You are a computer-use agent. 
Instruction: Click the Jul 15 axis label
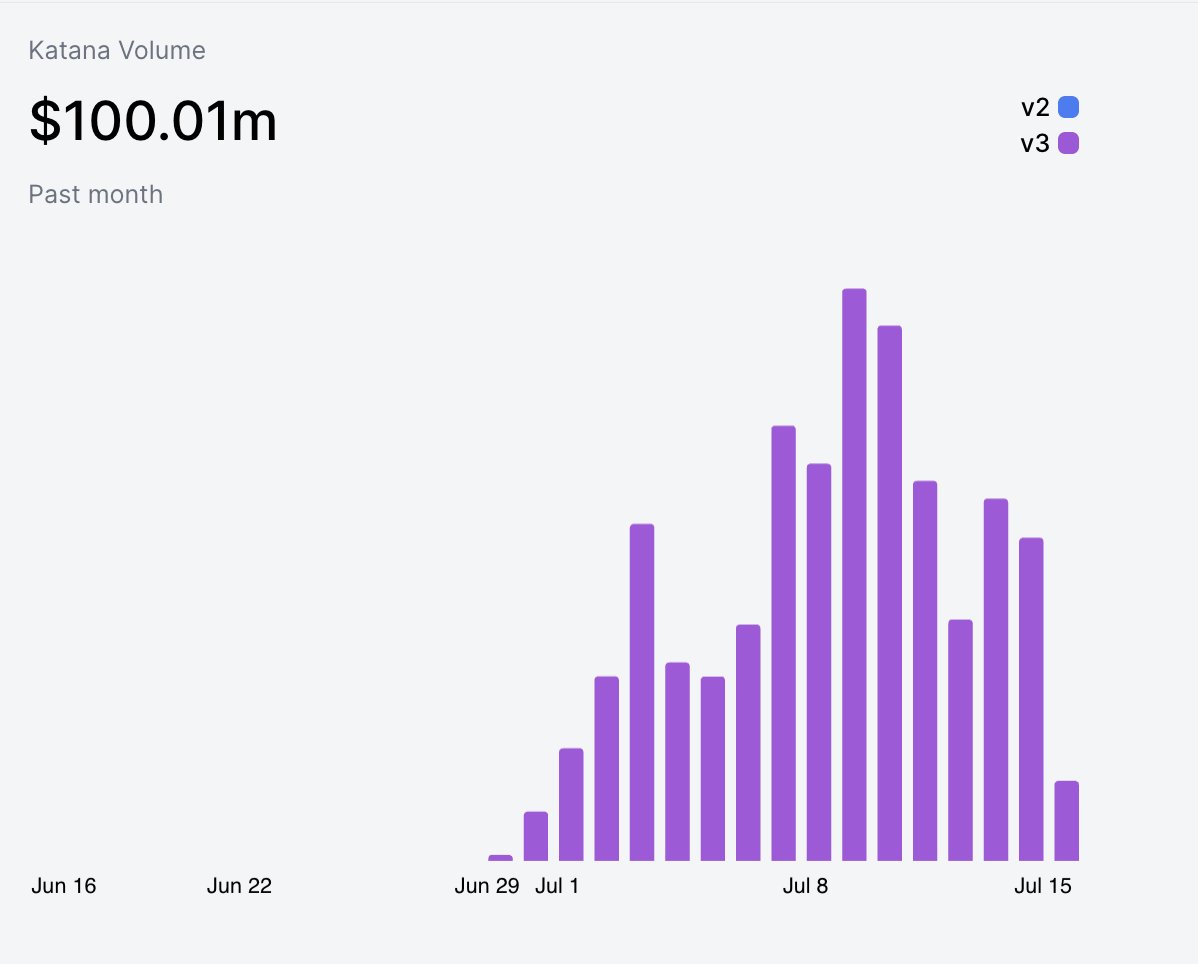coord(1043,886)
